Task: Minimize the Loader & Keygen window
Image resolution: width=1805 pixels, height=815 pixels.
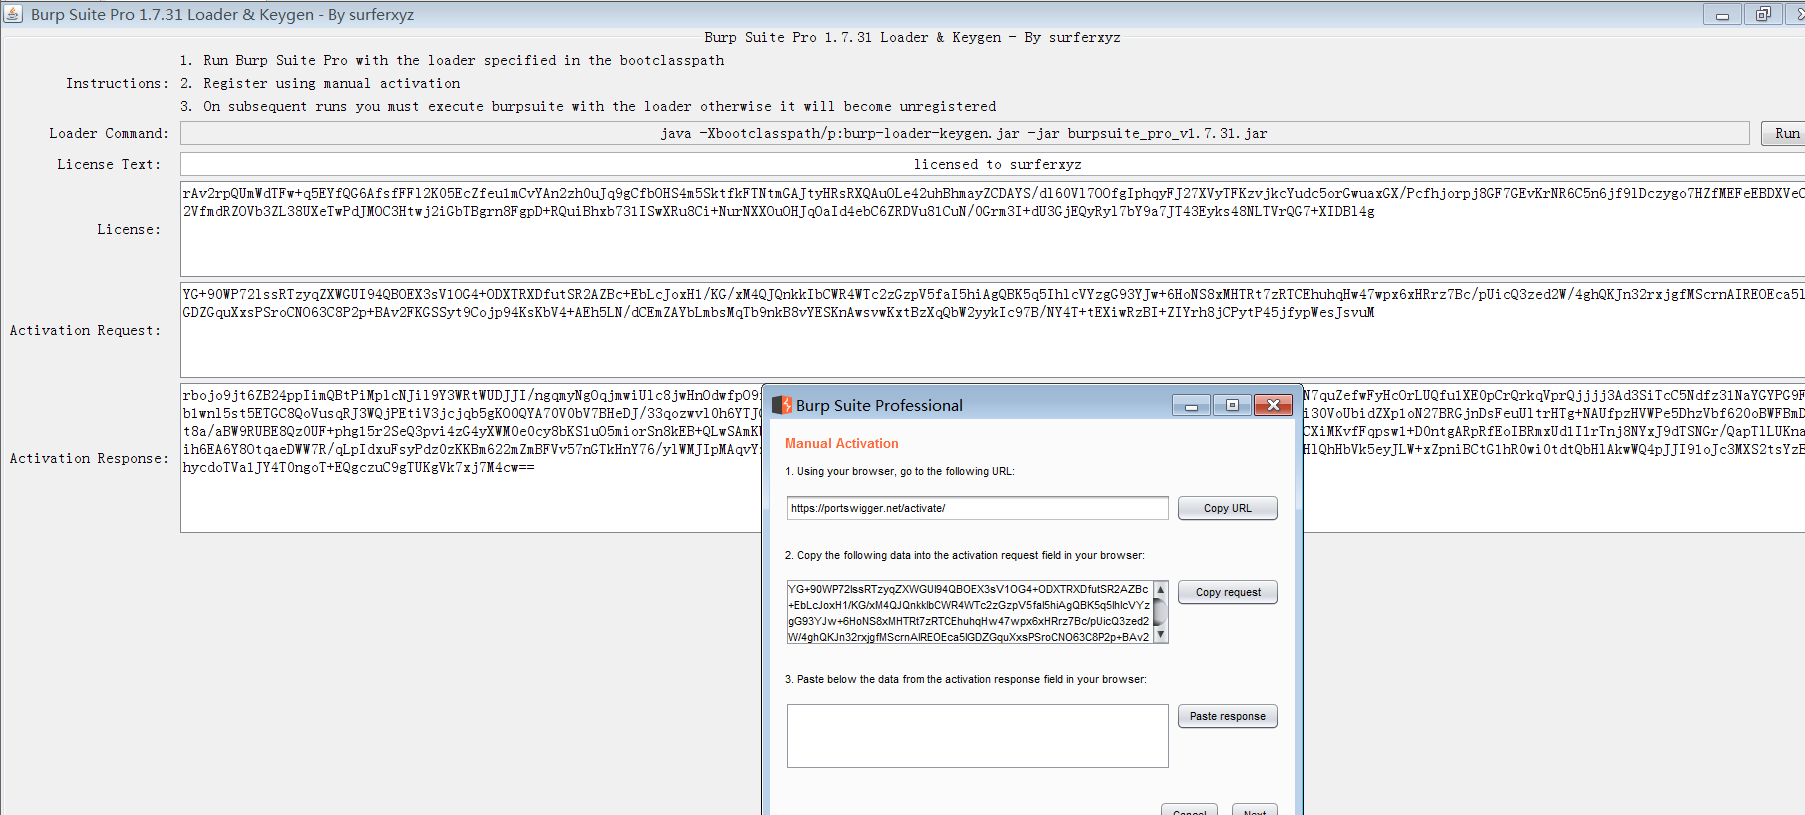Action: click(x=1722, y=14)
